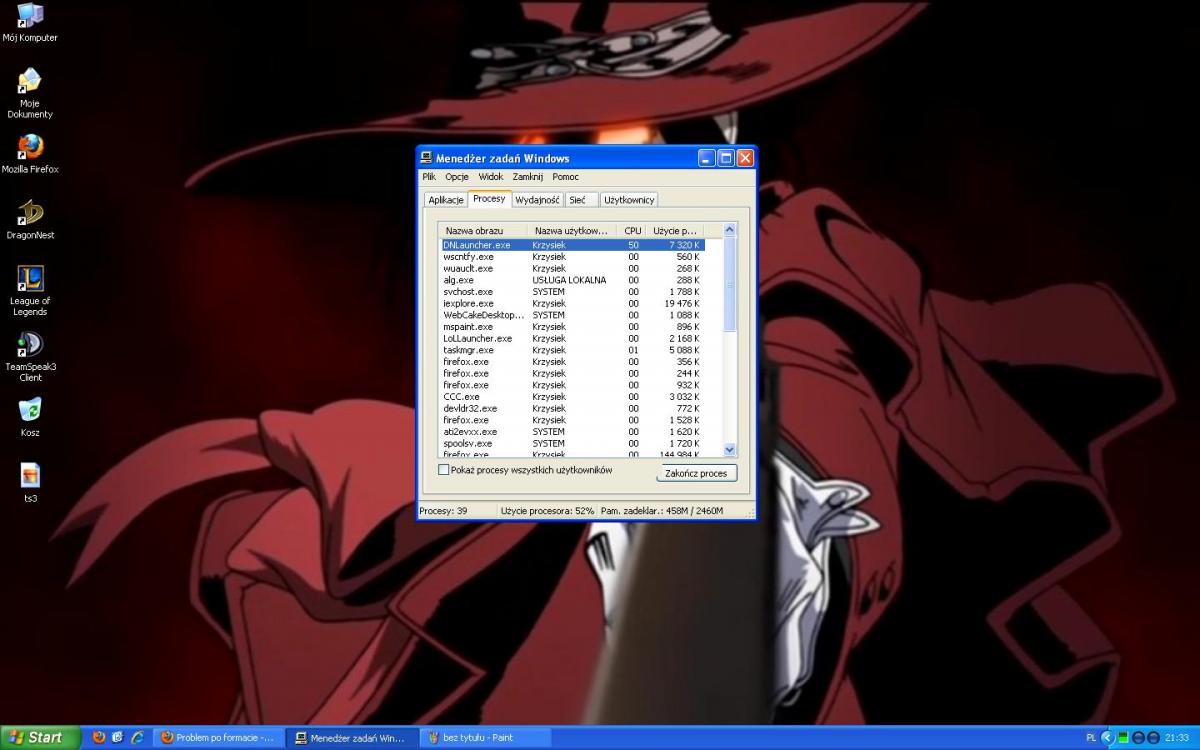
Task: Select the WebCakeDesktop process
Action: coord(572,315)
